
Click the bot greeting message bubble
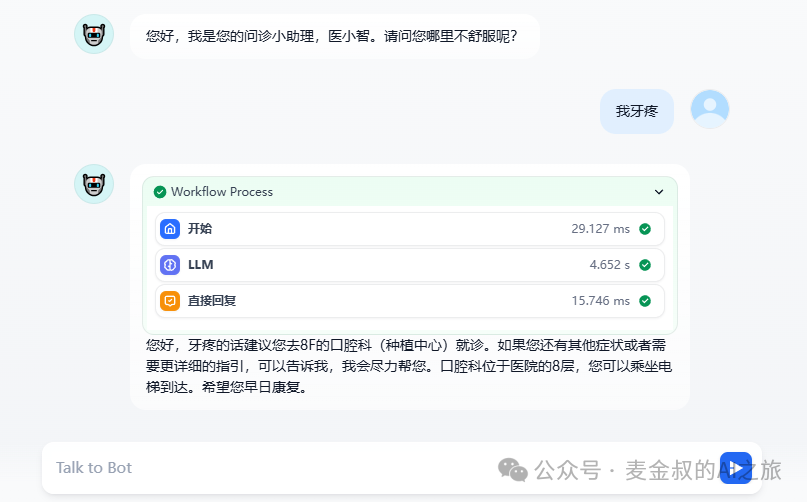tap(333, 36)
